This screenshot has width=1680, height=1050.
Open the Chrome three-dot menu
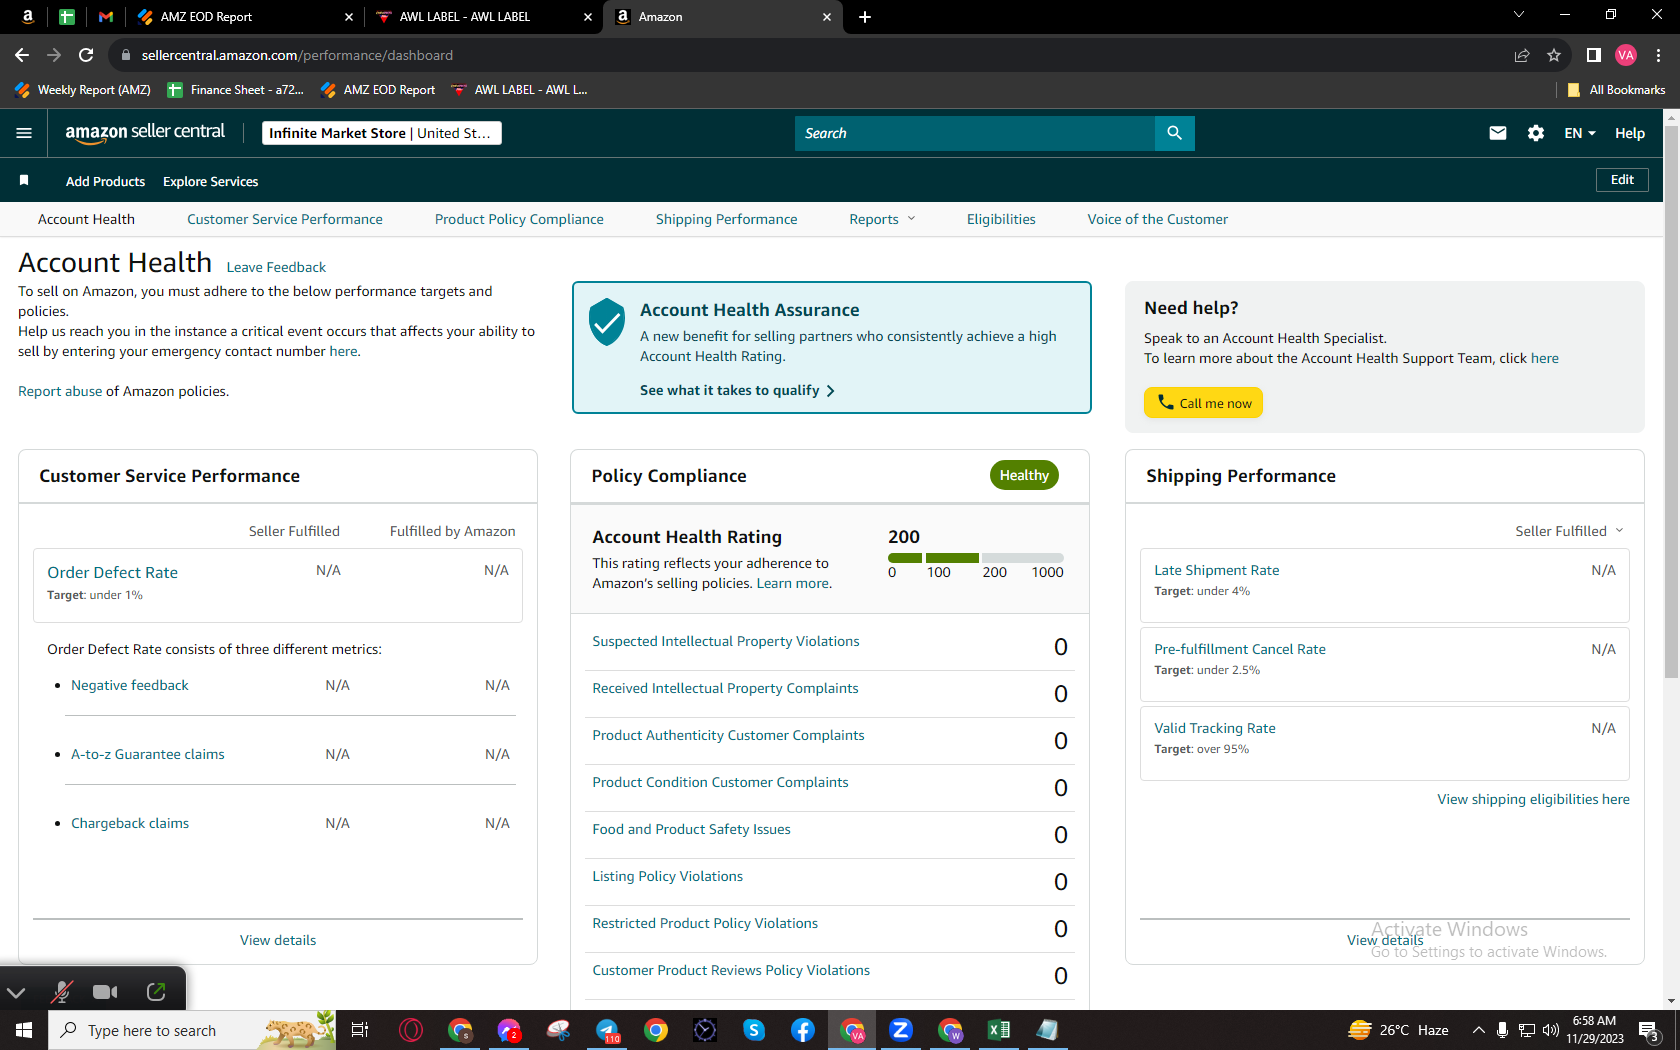pyautogui.click(x=1658, y=55)
